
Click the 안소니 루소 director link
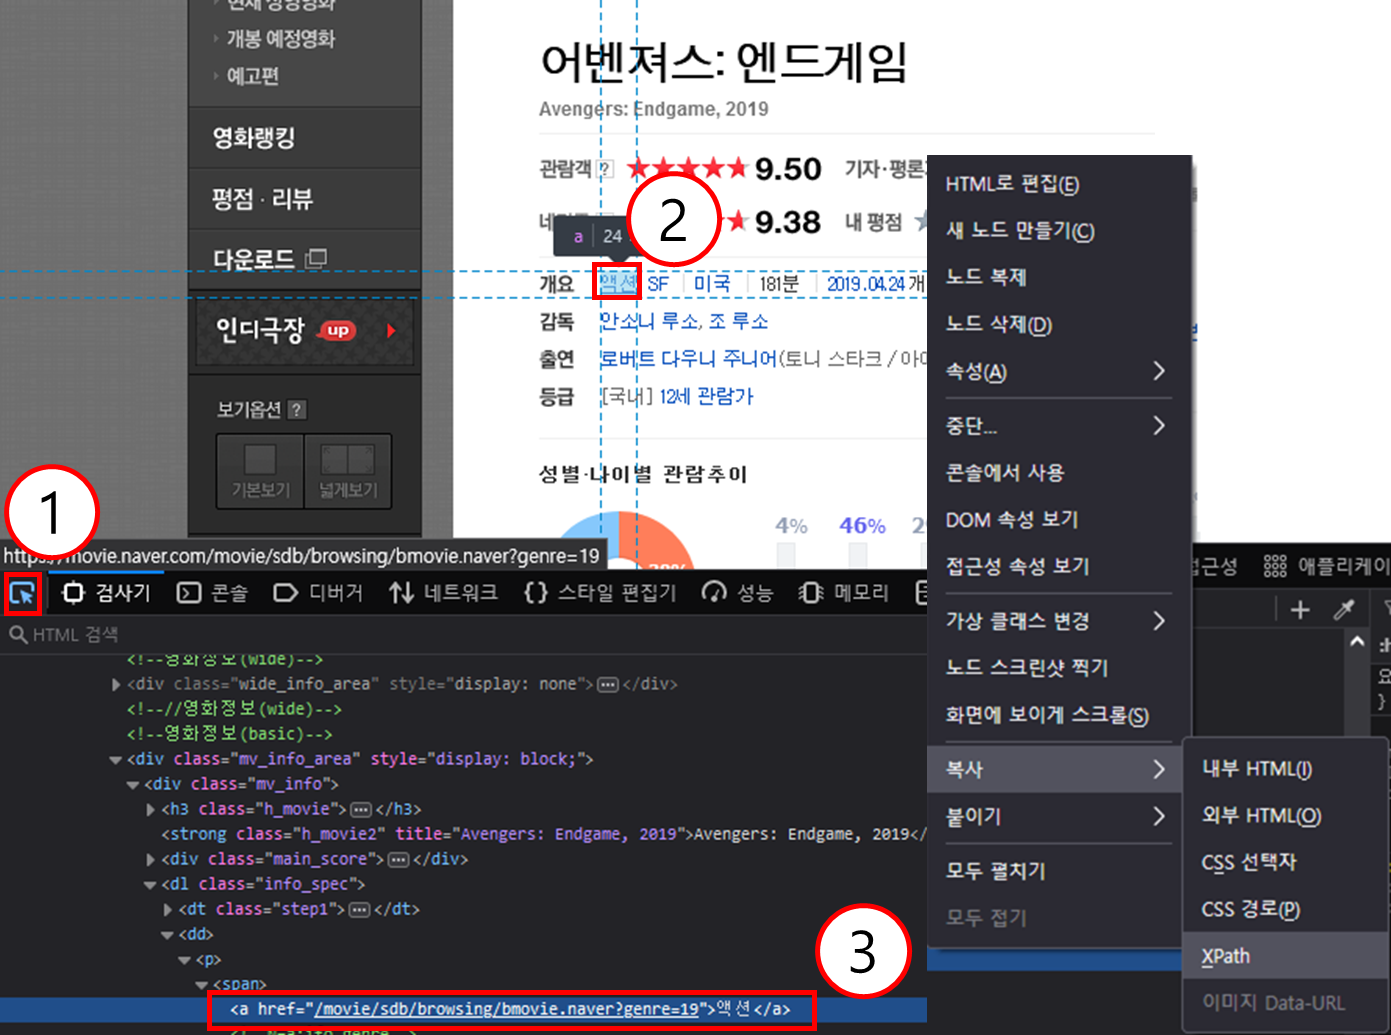649,321
